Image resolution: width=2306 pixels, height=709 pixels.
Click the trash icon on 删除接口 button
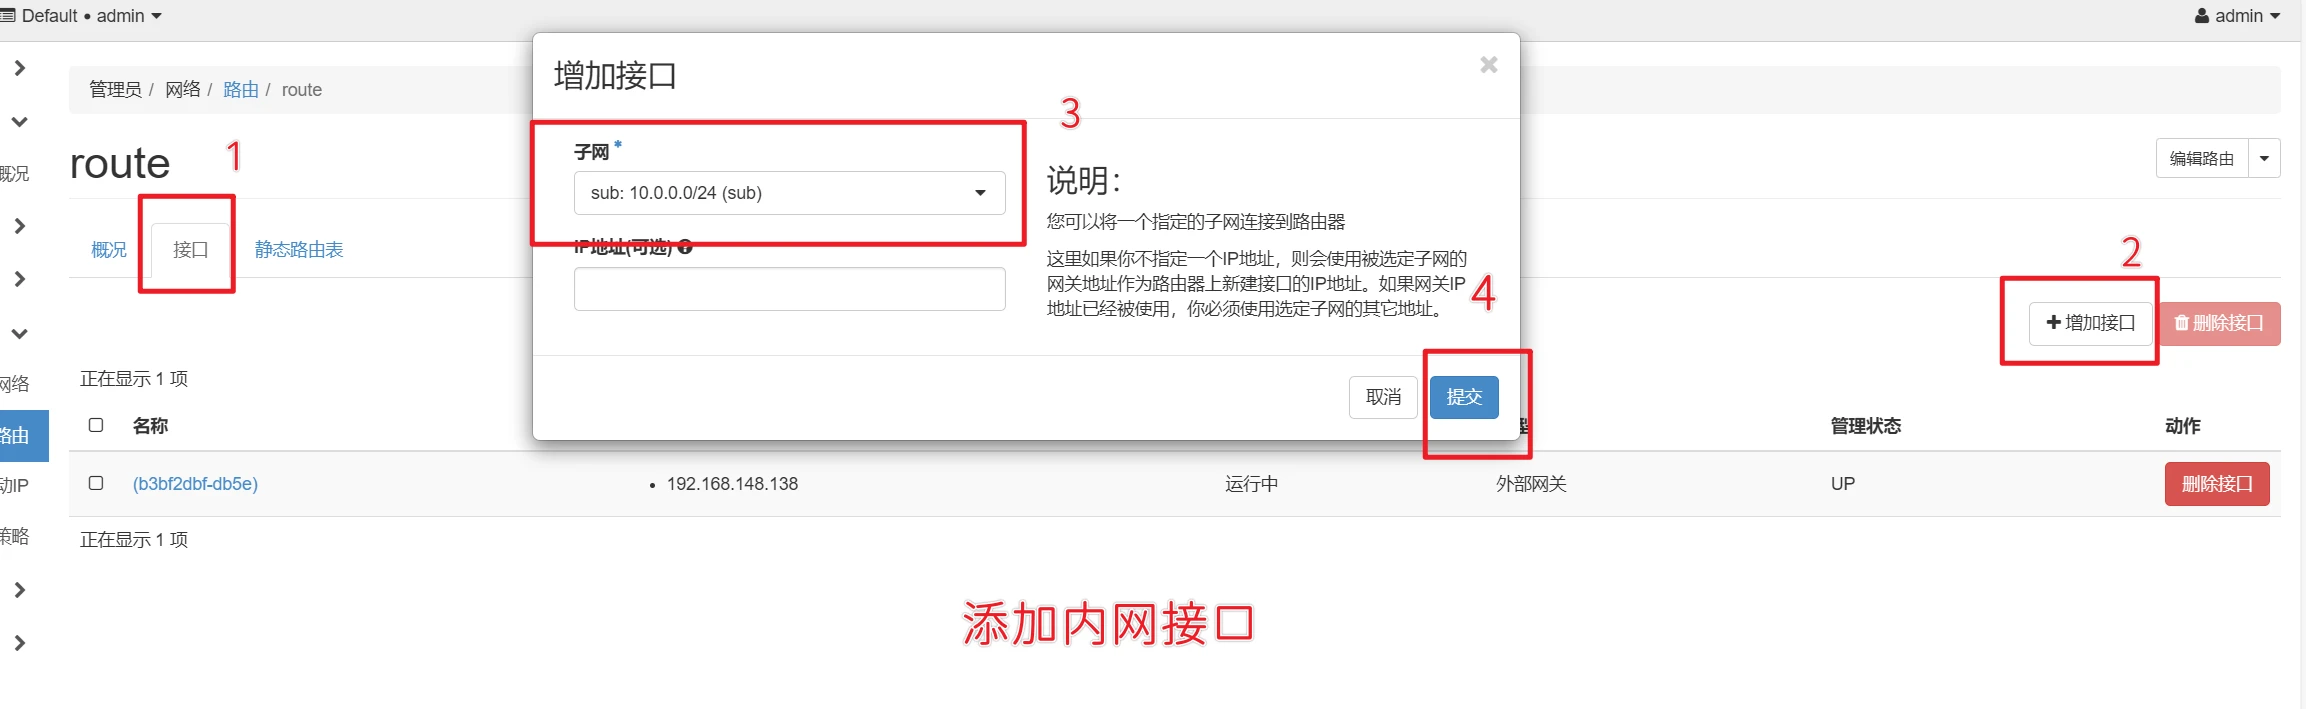pos(2181,323)
